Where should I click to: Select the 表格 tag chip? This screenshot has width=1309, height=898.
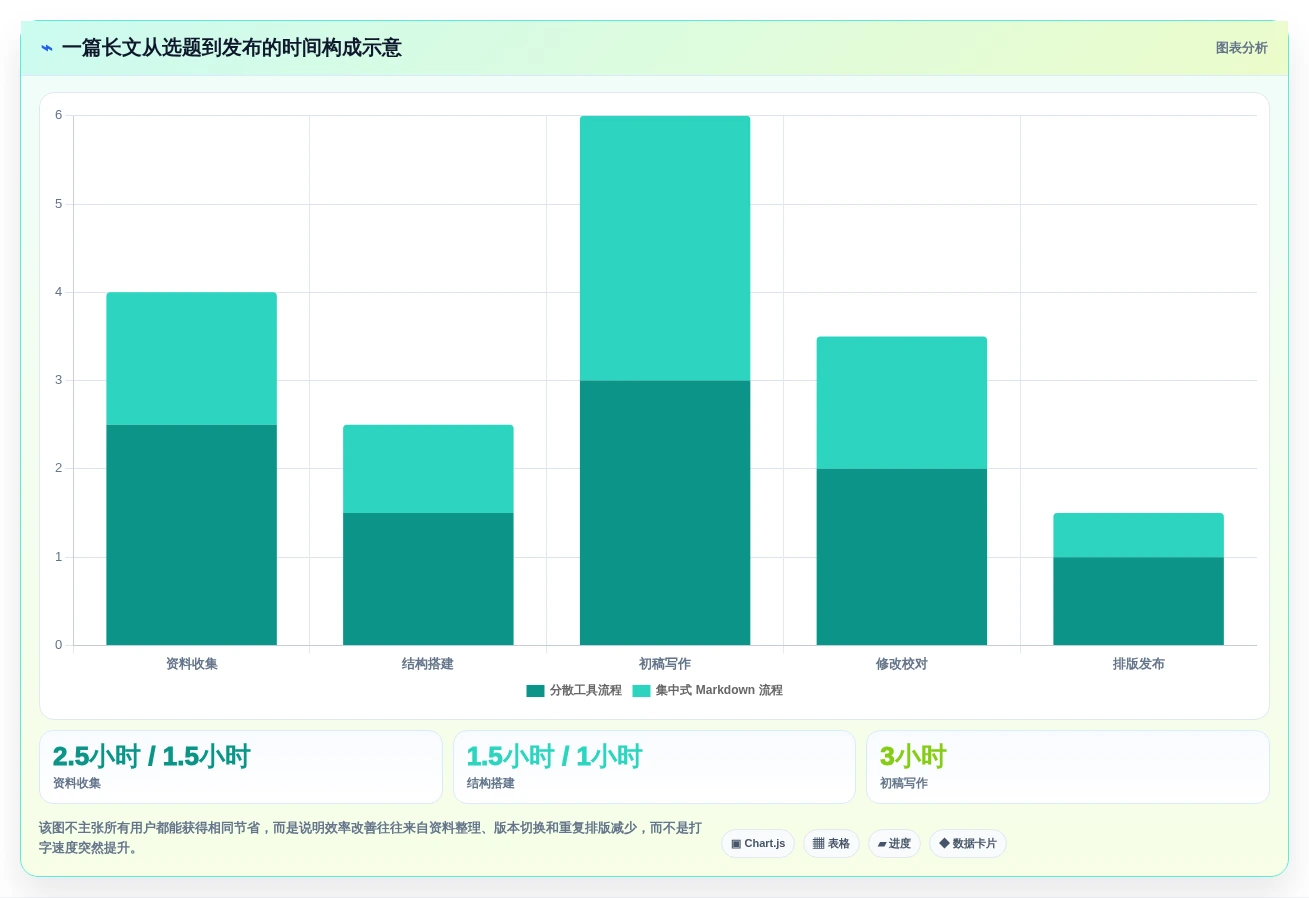(831, 844)
